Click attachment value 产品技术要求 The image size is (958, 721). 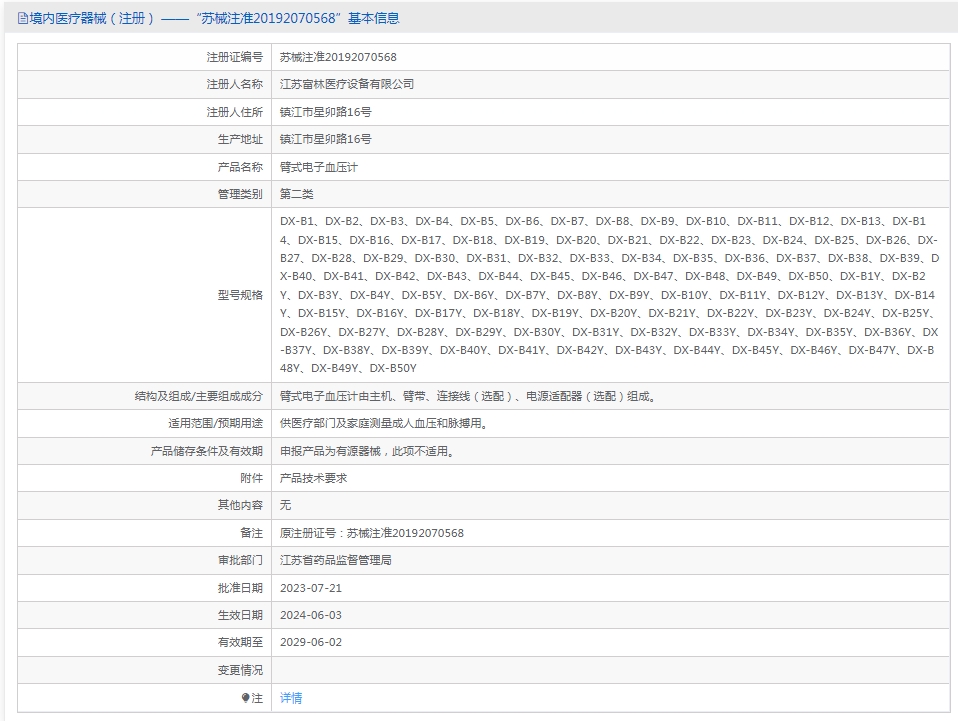pyautogui.click(x=313, y=478)
